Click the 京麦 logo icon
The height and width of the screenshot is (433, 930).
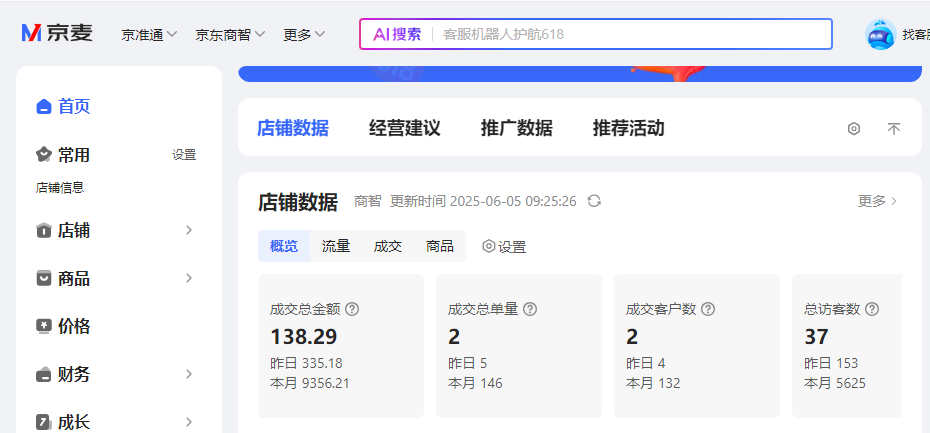pos(32,33)
